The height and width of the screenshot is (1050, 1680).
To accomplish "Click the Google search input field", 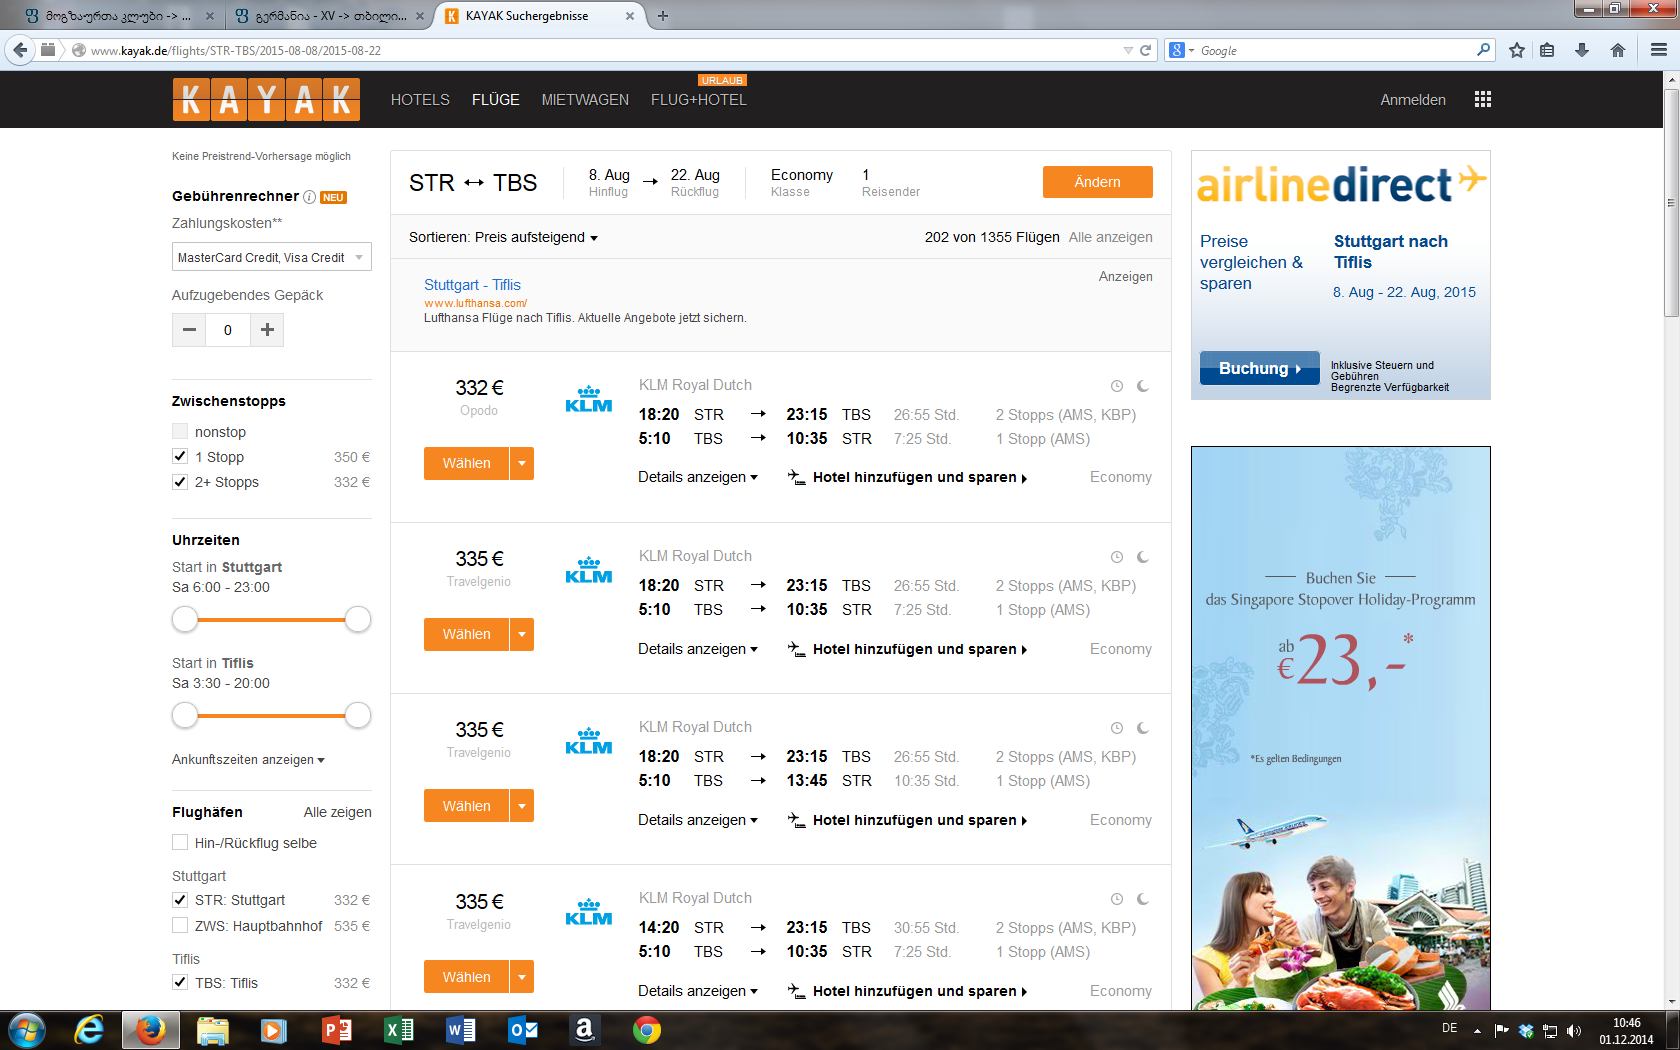I will 1335,50.
